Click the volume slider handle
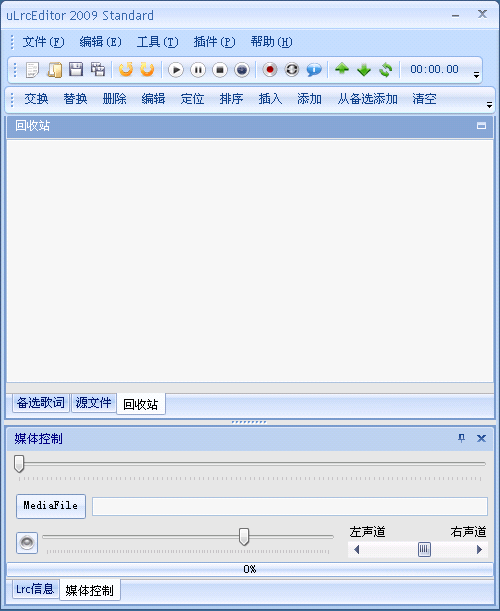This screenshot has height=611, width=500. (x=244, y=537)
